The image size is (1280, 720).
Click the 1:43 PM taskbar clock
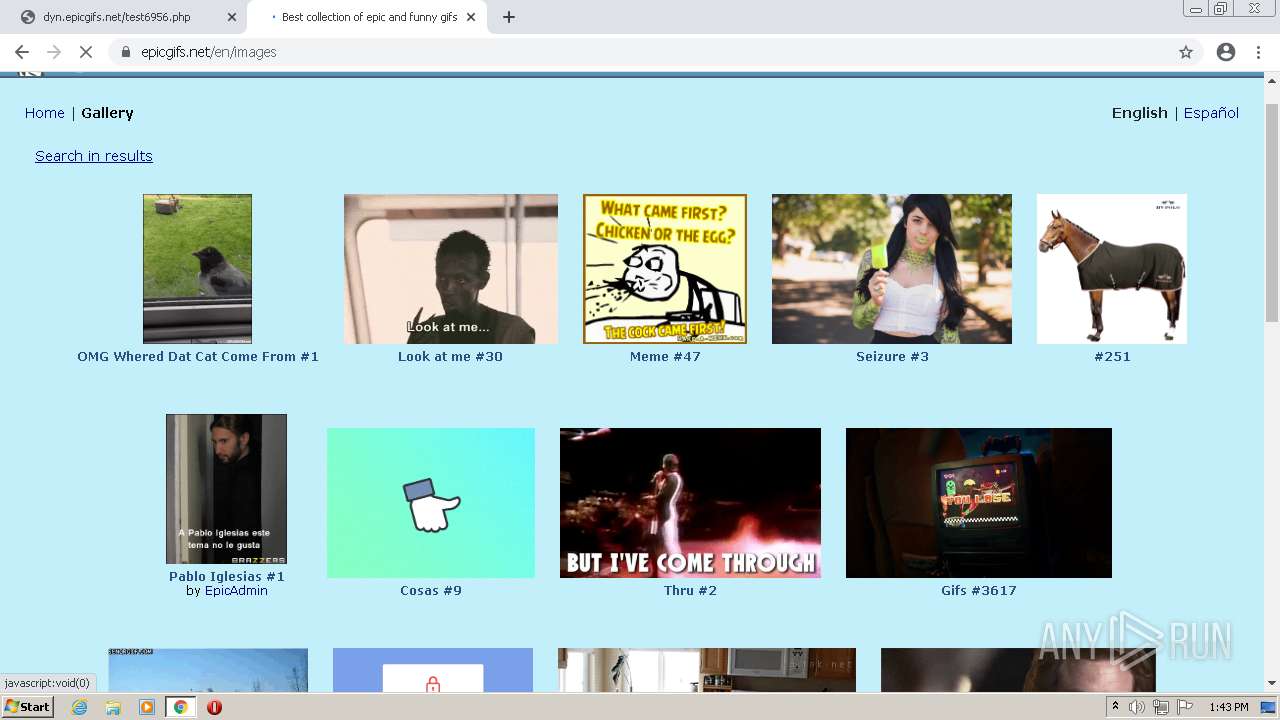point(1228,707)
